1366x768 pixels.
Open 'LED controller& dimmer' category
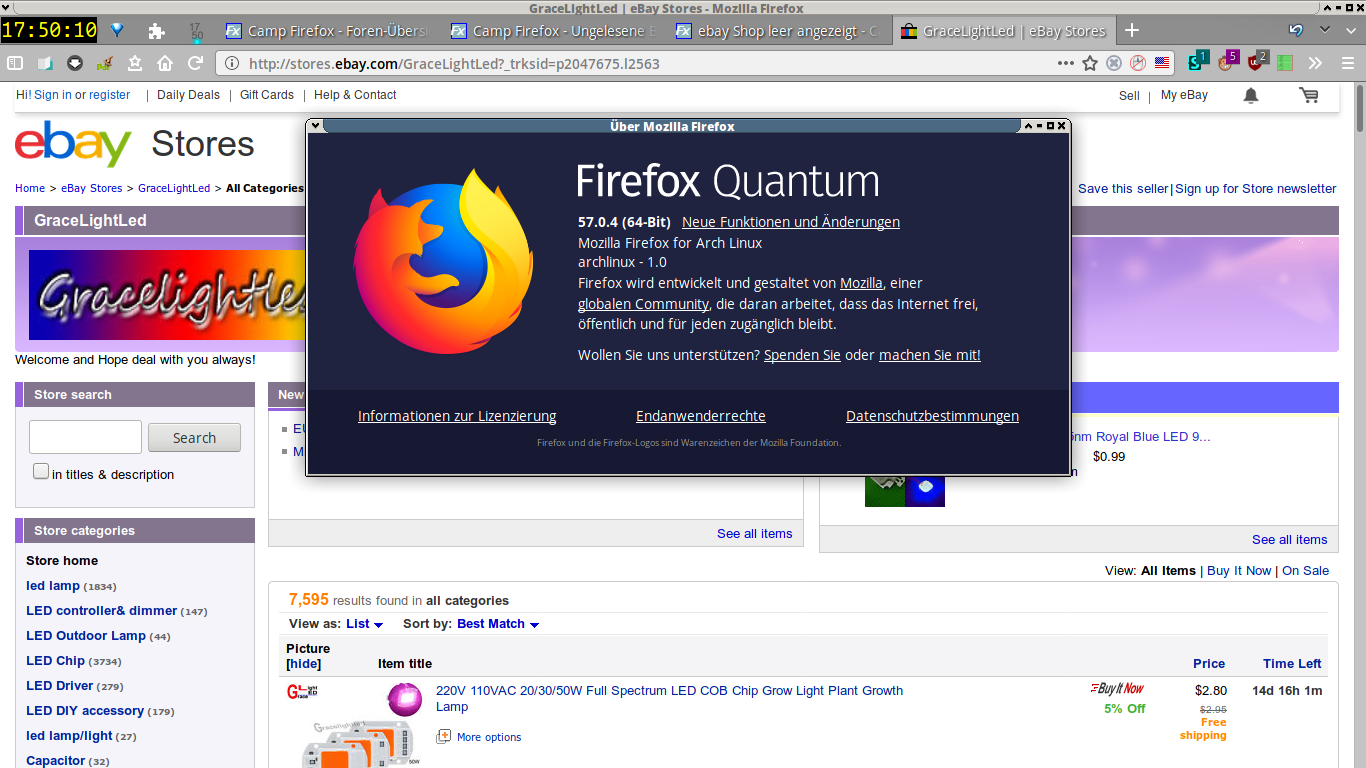click(101, 610)
